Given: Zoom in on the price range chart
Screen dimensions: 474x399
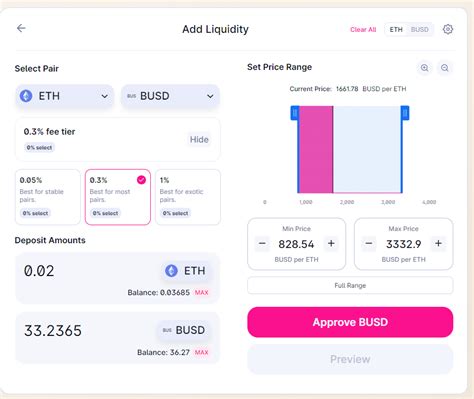Looking at the screenshot, I should (x=425, y=68).
